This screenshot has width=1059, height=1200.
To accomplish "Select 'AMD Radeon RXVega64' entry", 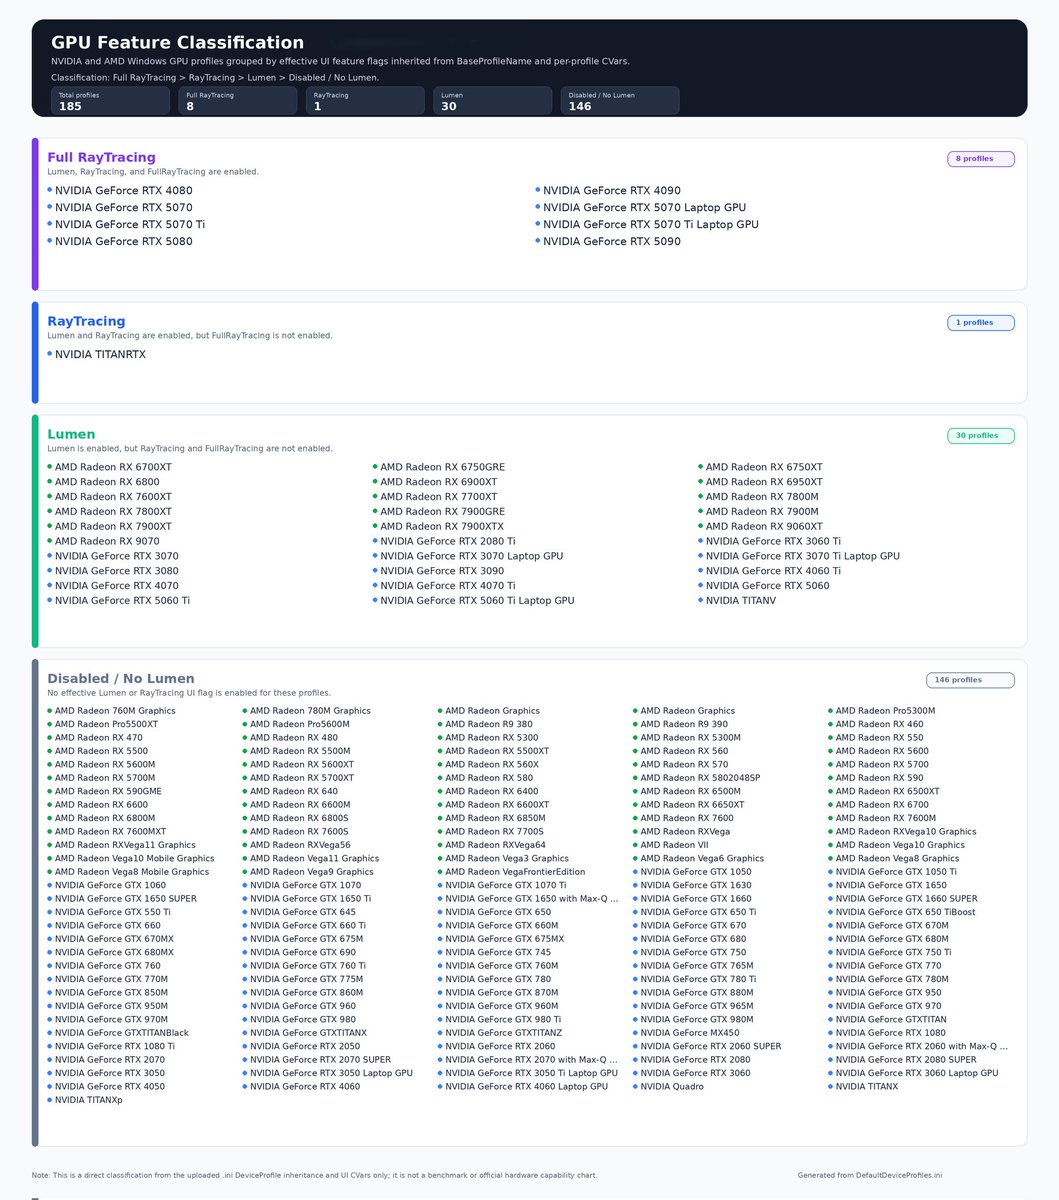I will point(492,845).
